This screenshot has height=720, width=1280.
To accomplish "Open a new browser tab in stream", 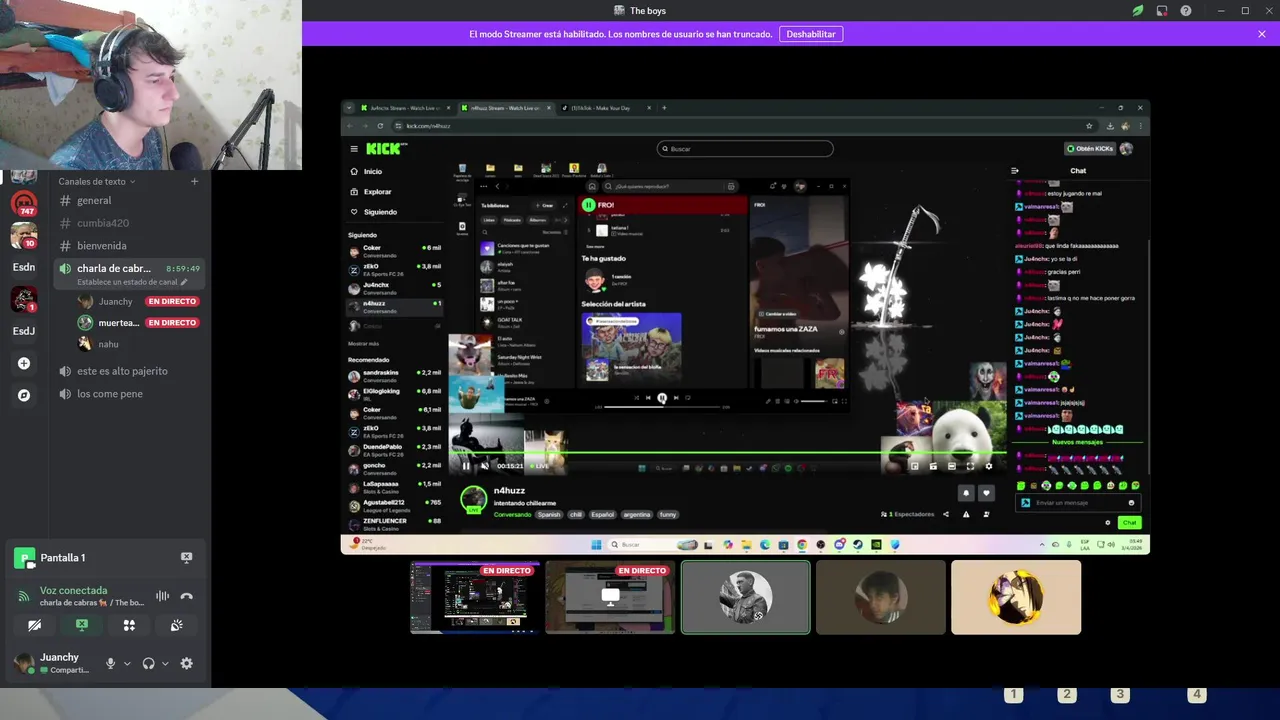I will click(x=664, y=108).
